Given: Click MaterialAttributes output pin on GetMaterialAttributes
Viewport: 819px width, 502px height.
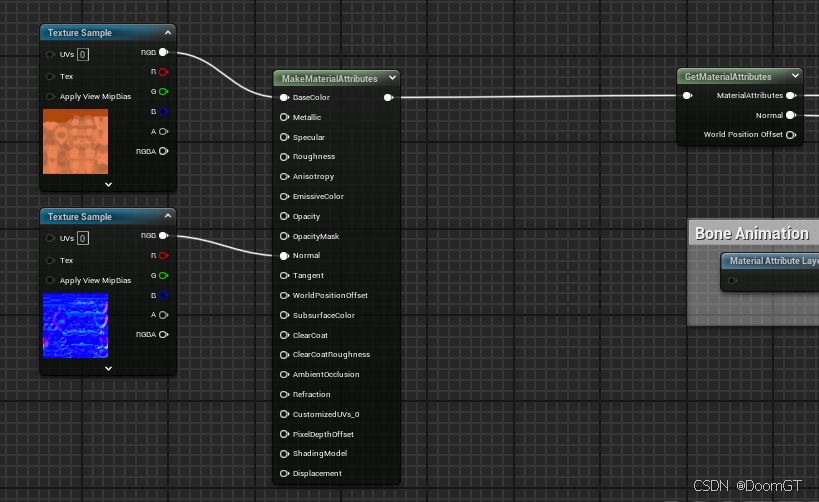Looking at the screenshot, I should click(x=791, y=96).
